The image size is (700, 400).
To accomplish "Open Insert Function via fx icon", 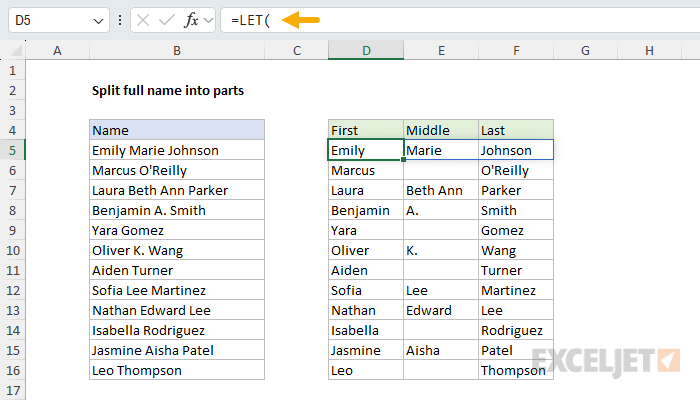I will click(191, 20).
